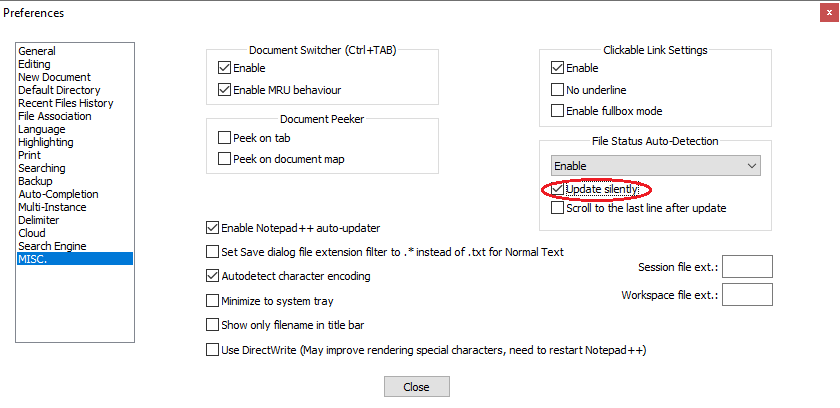Open the File Status Auto-Detection dropdown
Screen dimensions: 840x408
[x=656, y=166]
